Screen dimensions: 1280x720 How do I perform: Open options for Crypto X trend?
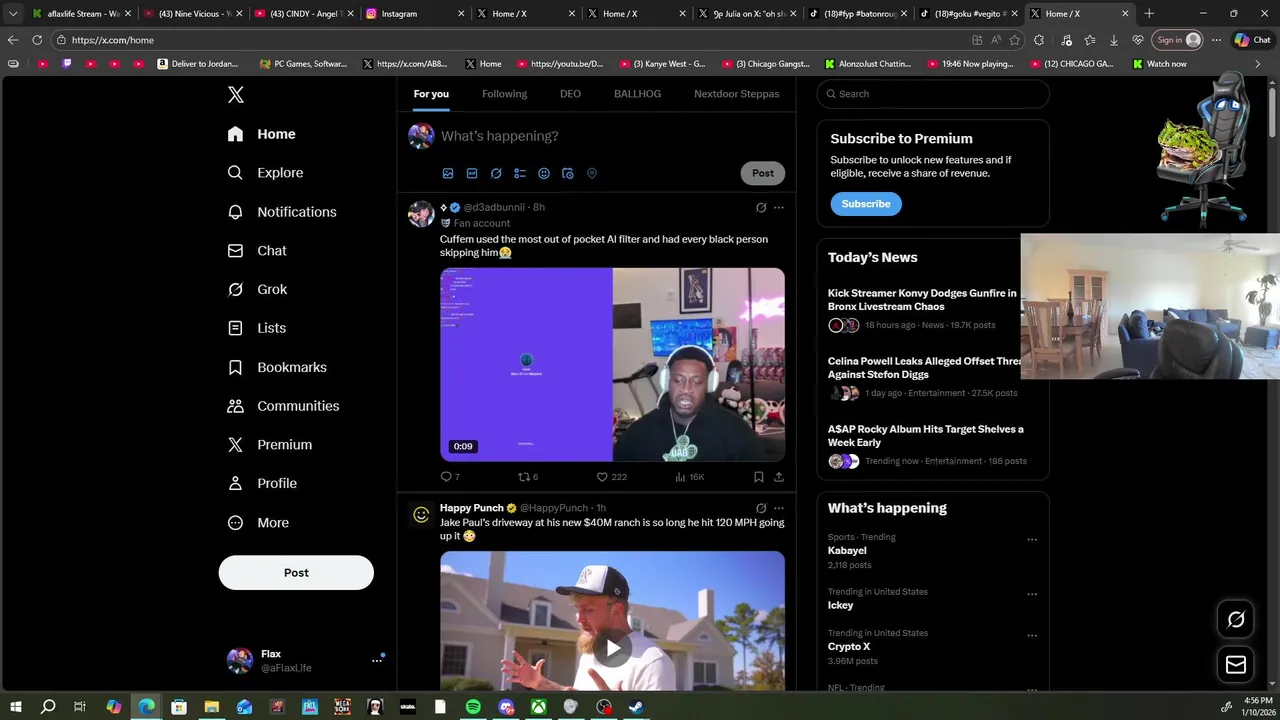tap(1032, 635)
